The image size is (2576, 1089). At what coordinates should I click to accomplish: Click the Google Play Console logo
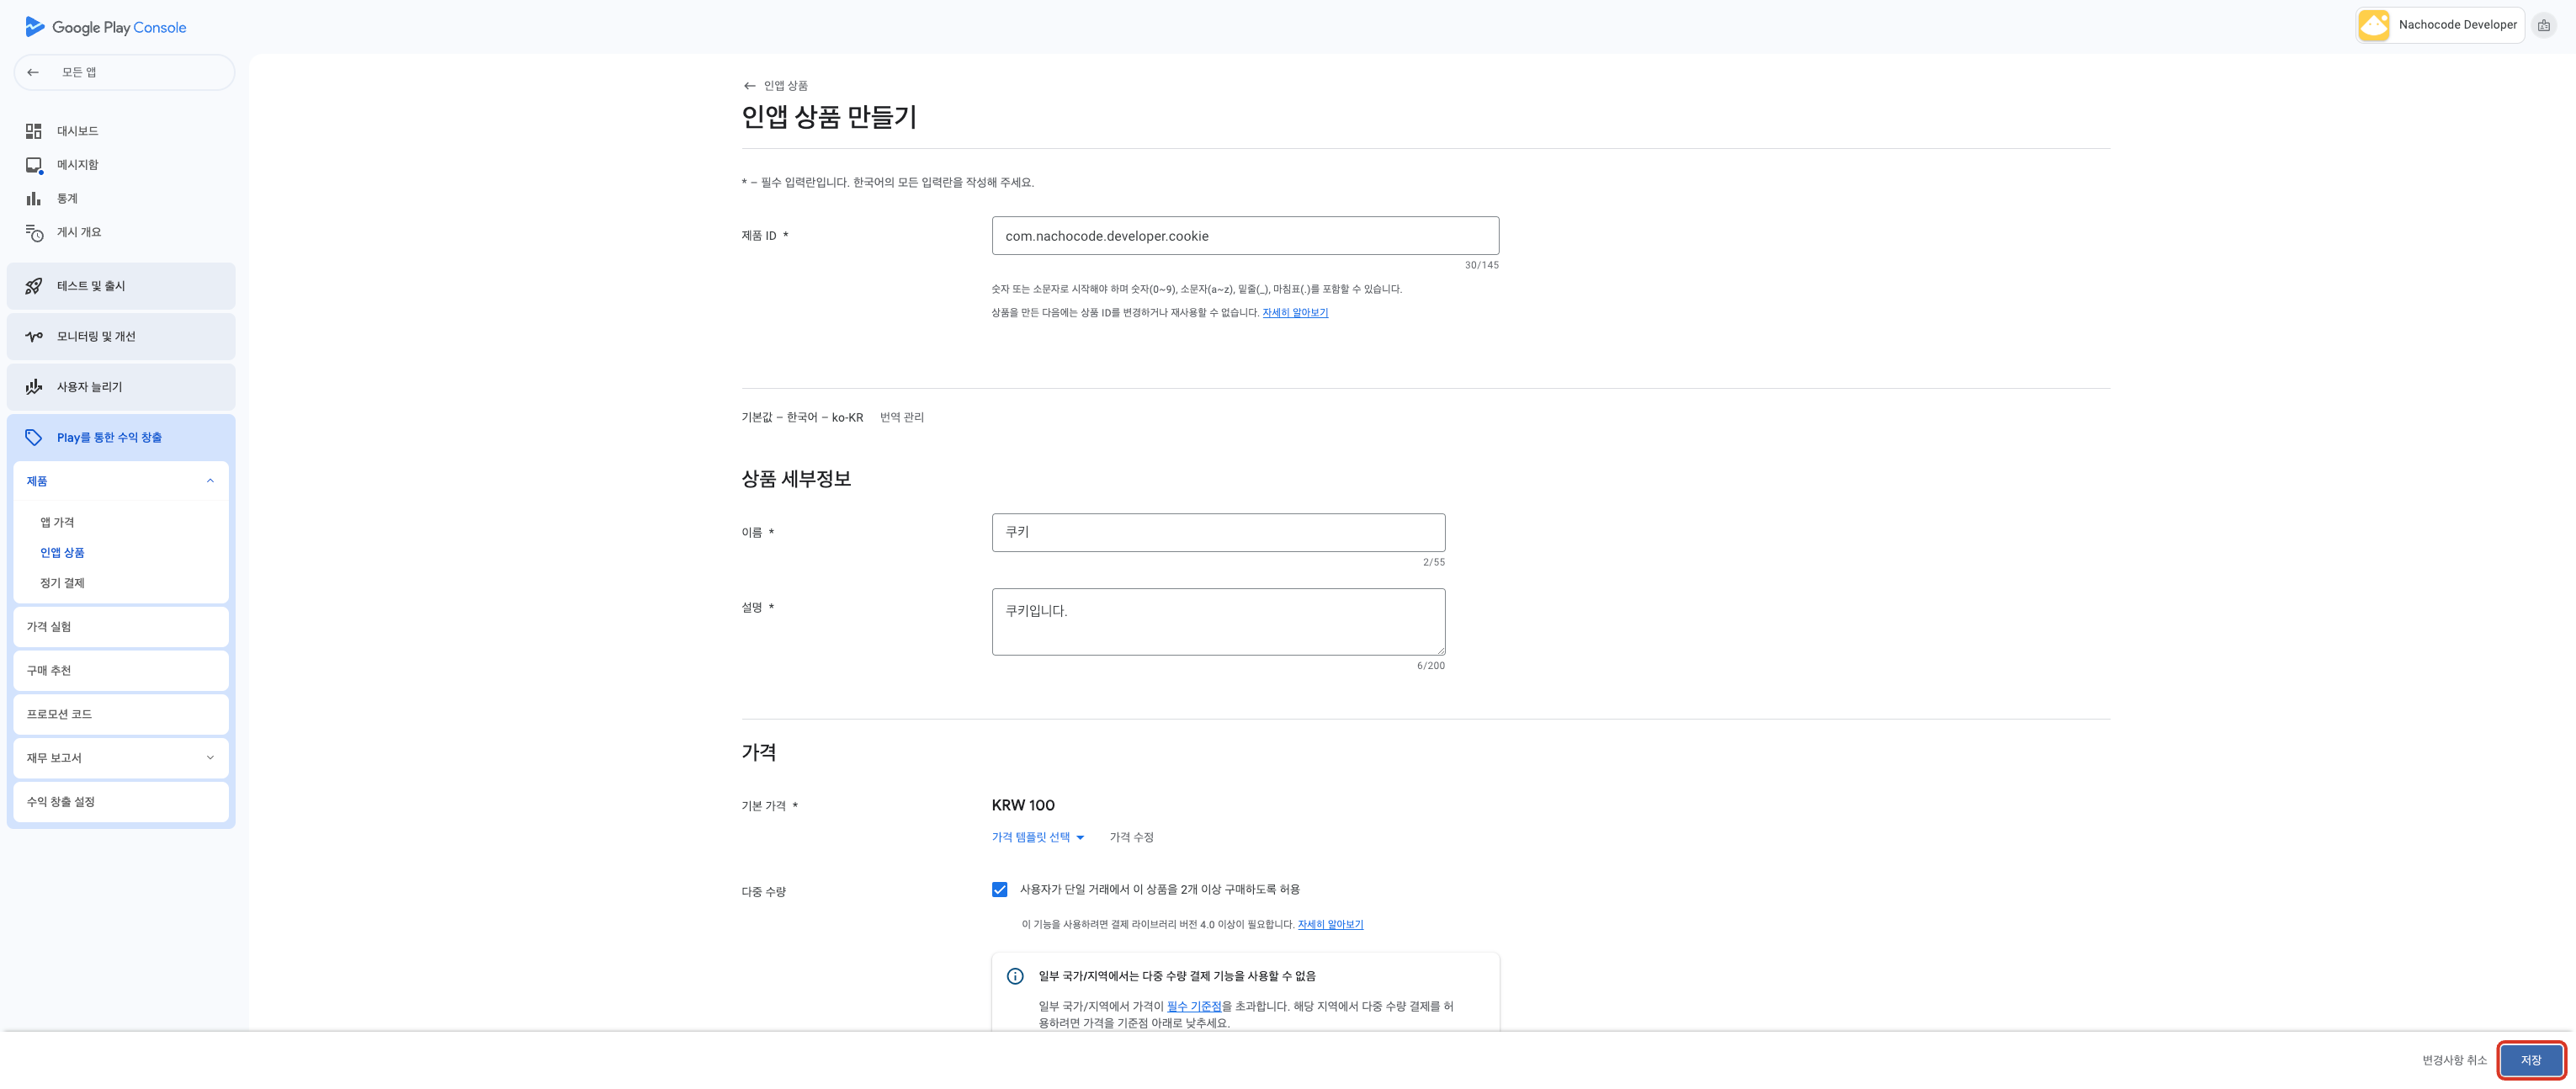105,27
